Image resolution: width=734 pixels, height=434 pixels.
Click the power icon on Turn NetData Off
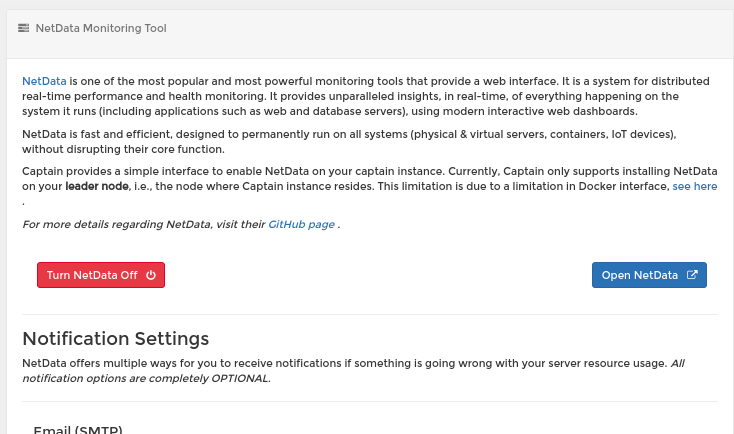point(151,275)
